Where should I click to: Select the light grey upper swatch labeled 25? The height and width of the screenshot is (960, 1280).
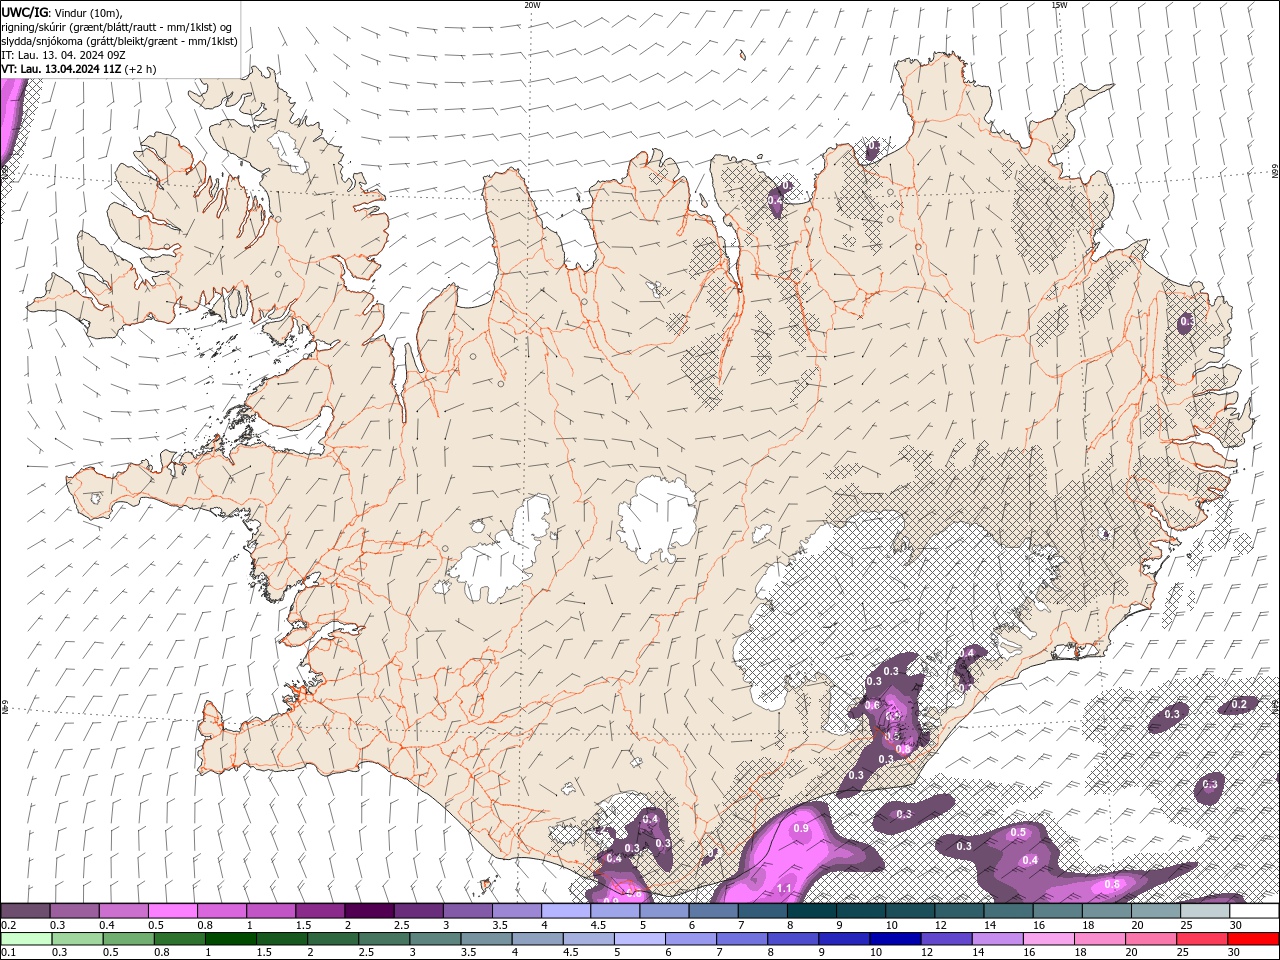click(x=1204, y=911)
